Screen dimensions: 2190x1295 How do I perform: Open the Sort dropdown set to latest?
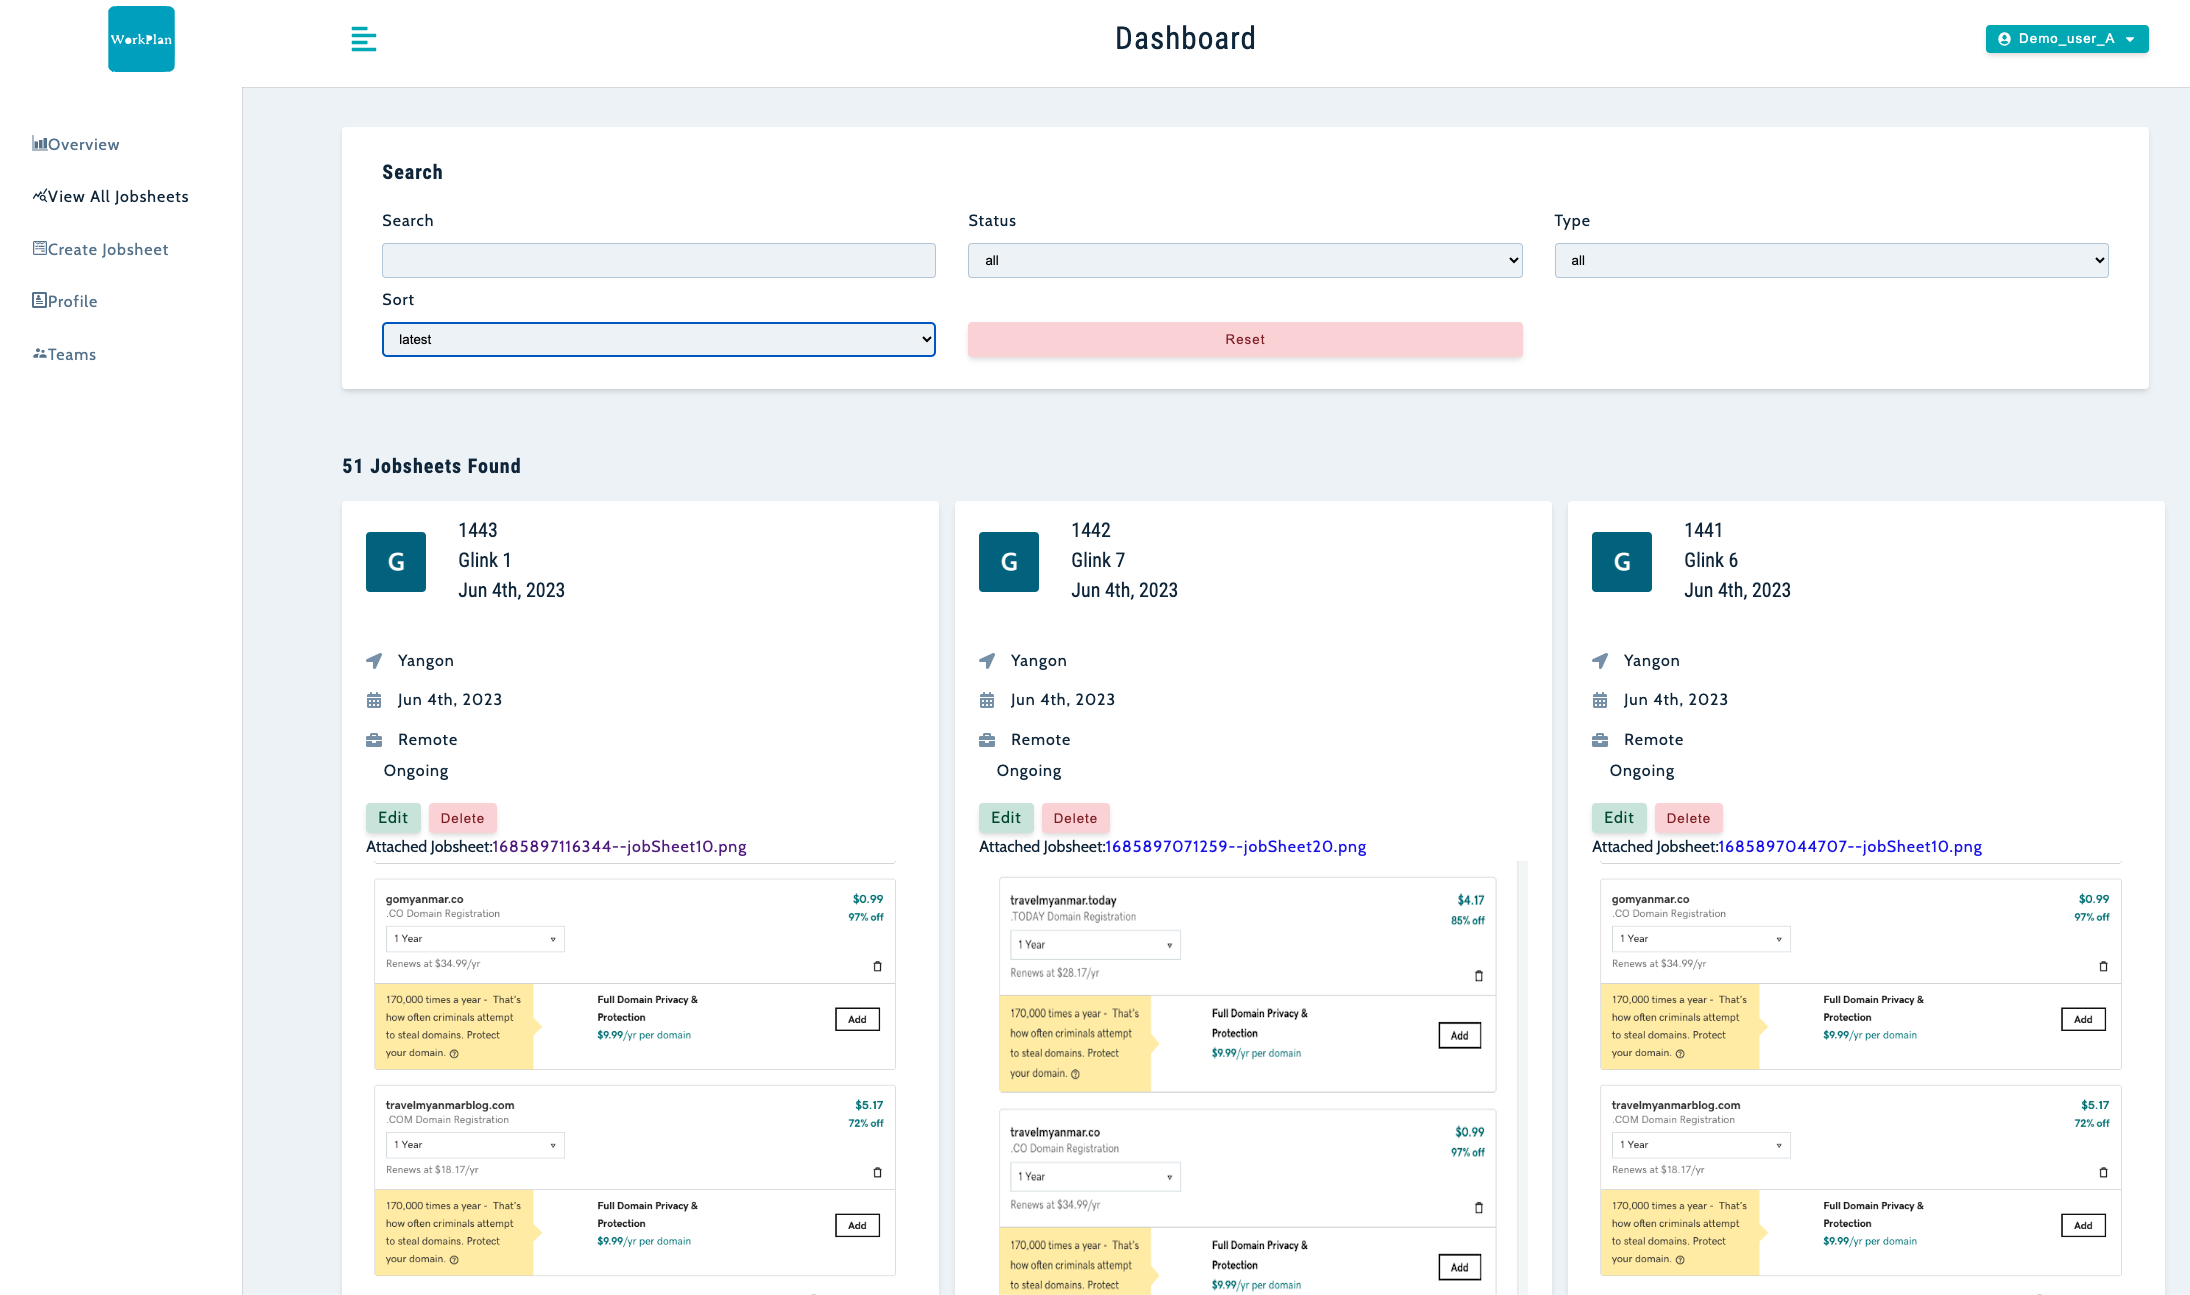click(x=659, y=339)
